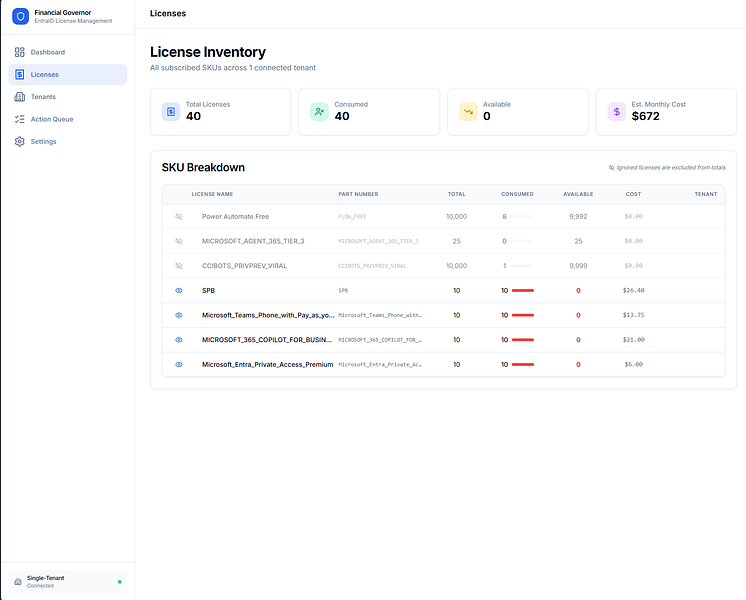The height and width of the screenshot is (600, 746).
Task: Click the Licenses breadcrumb title in header
Action: pos(168,13)
